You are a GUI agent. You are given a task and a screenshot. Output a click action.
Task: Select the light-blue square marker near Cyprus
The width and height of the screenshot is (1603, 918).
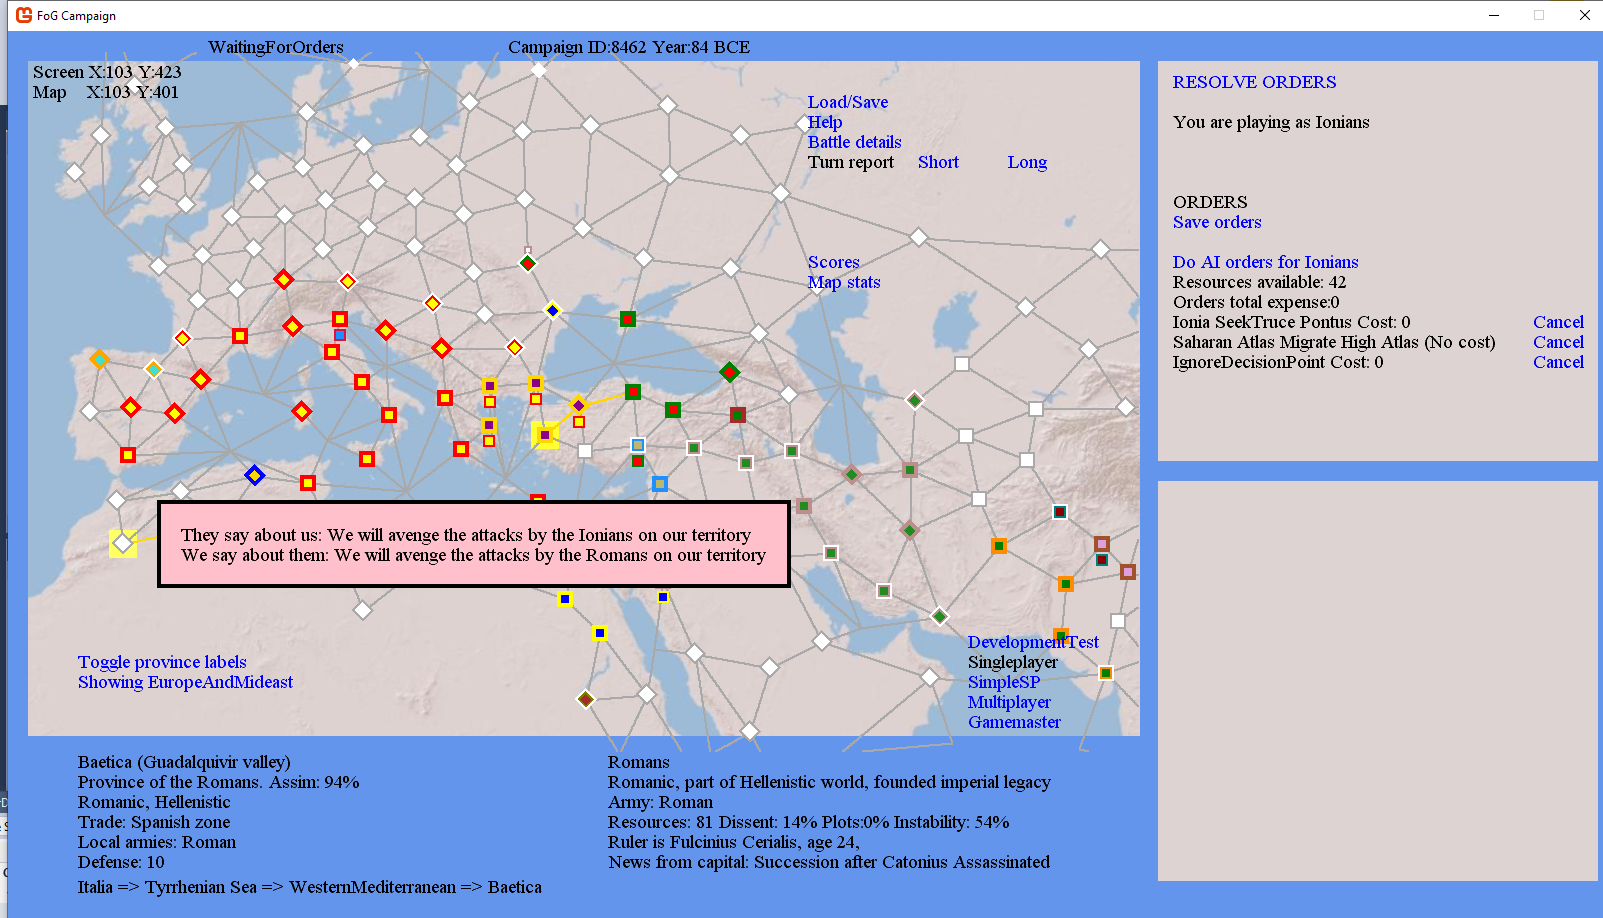pos(659,484)
